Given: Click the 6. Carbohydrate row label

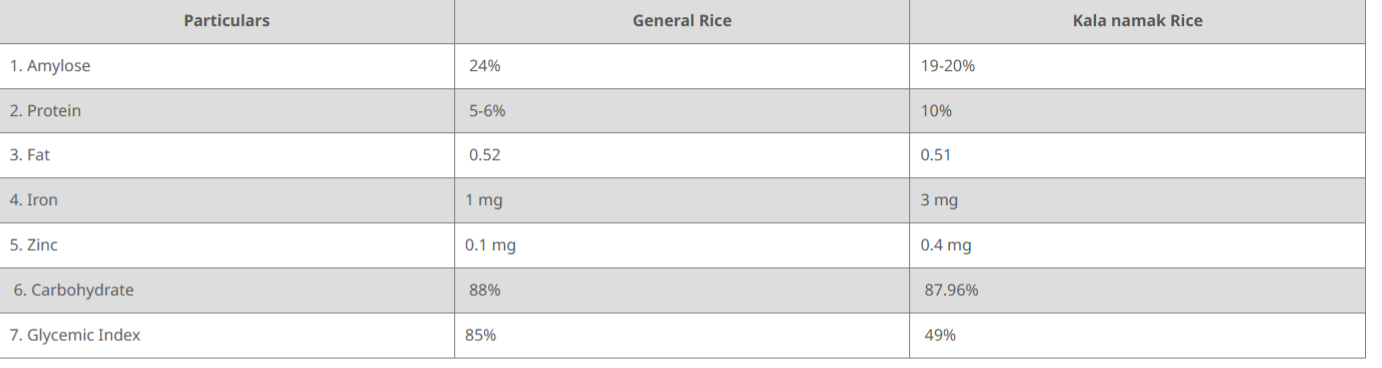Looking at the screenshot, I should click(74, 290).
